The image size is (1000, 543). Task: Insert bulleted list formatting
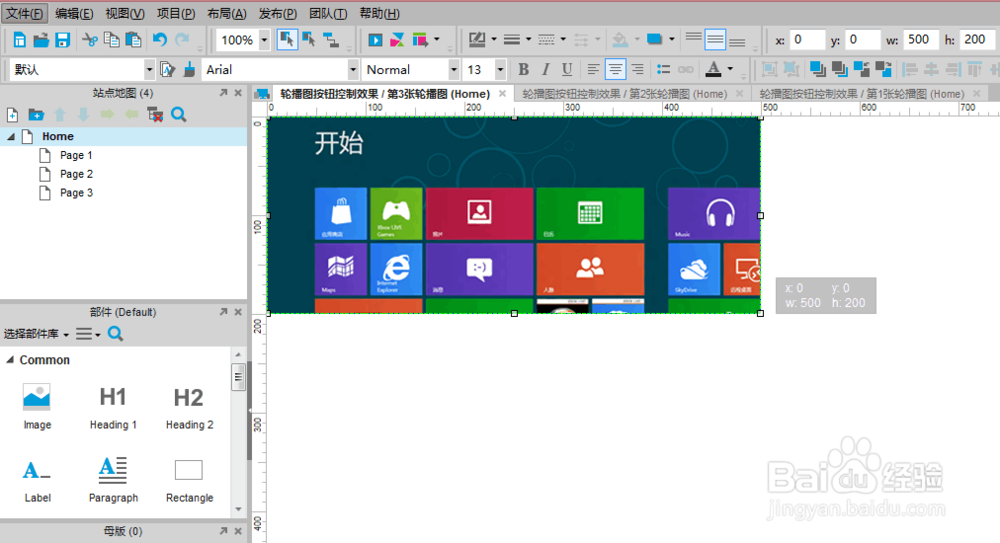point(663,70)
